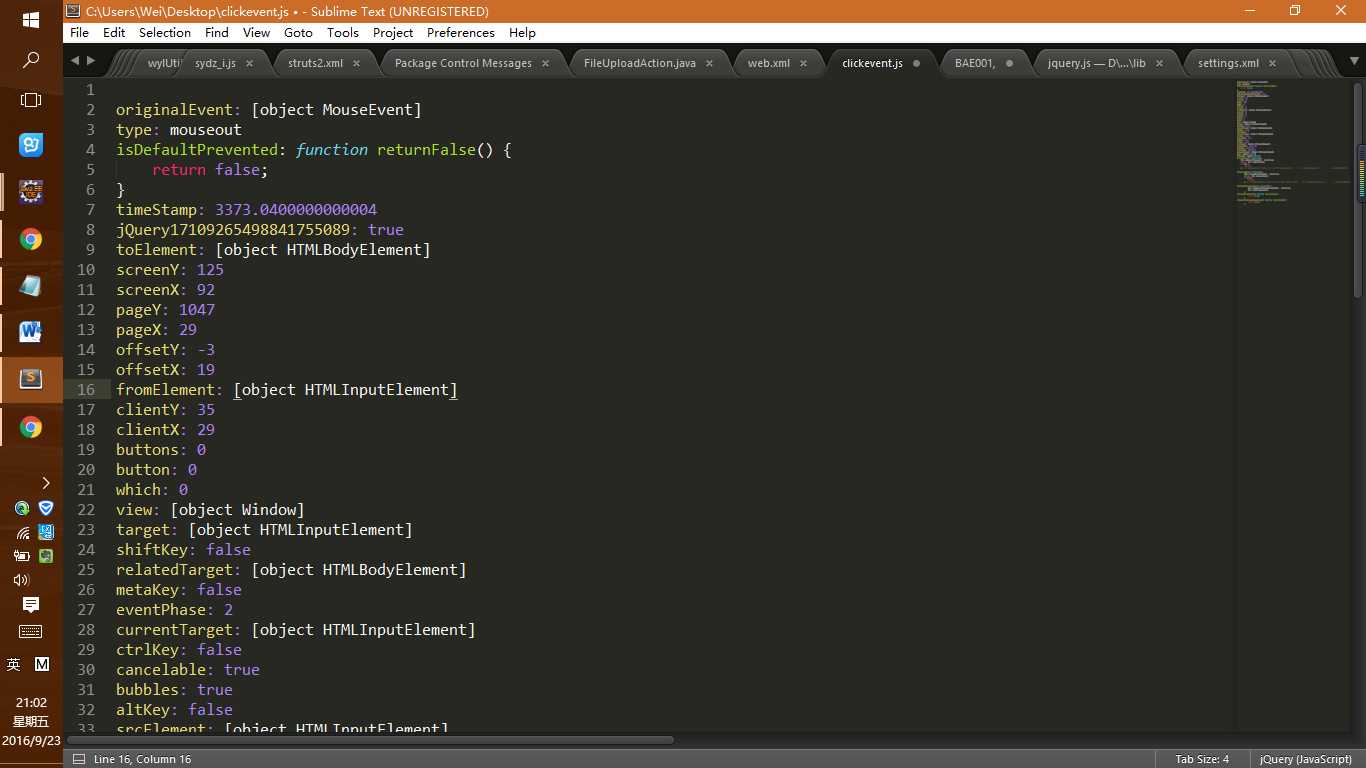Switch to the jquery.js tab

coord(1096,63)
